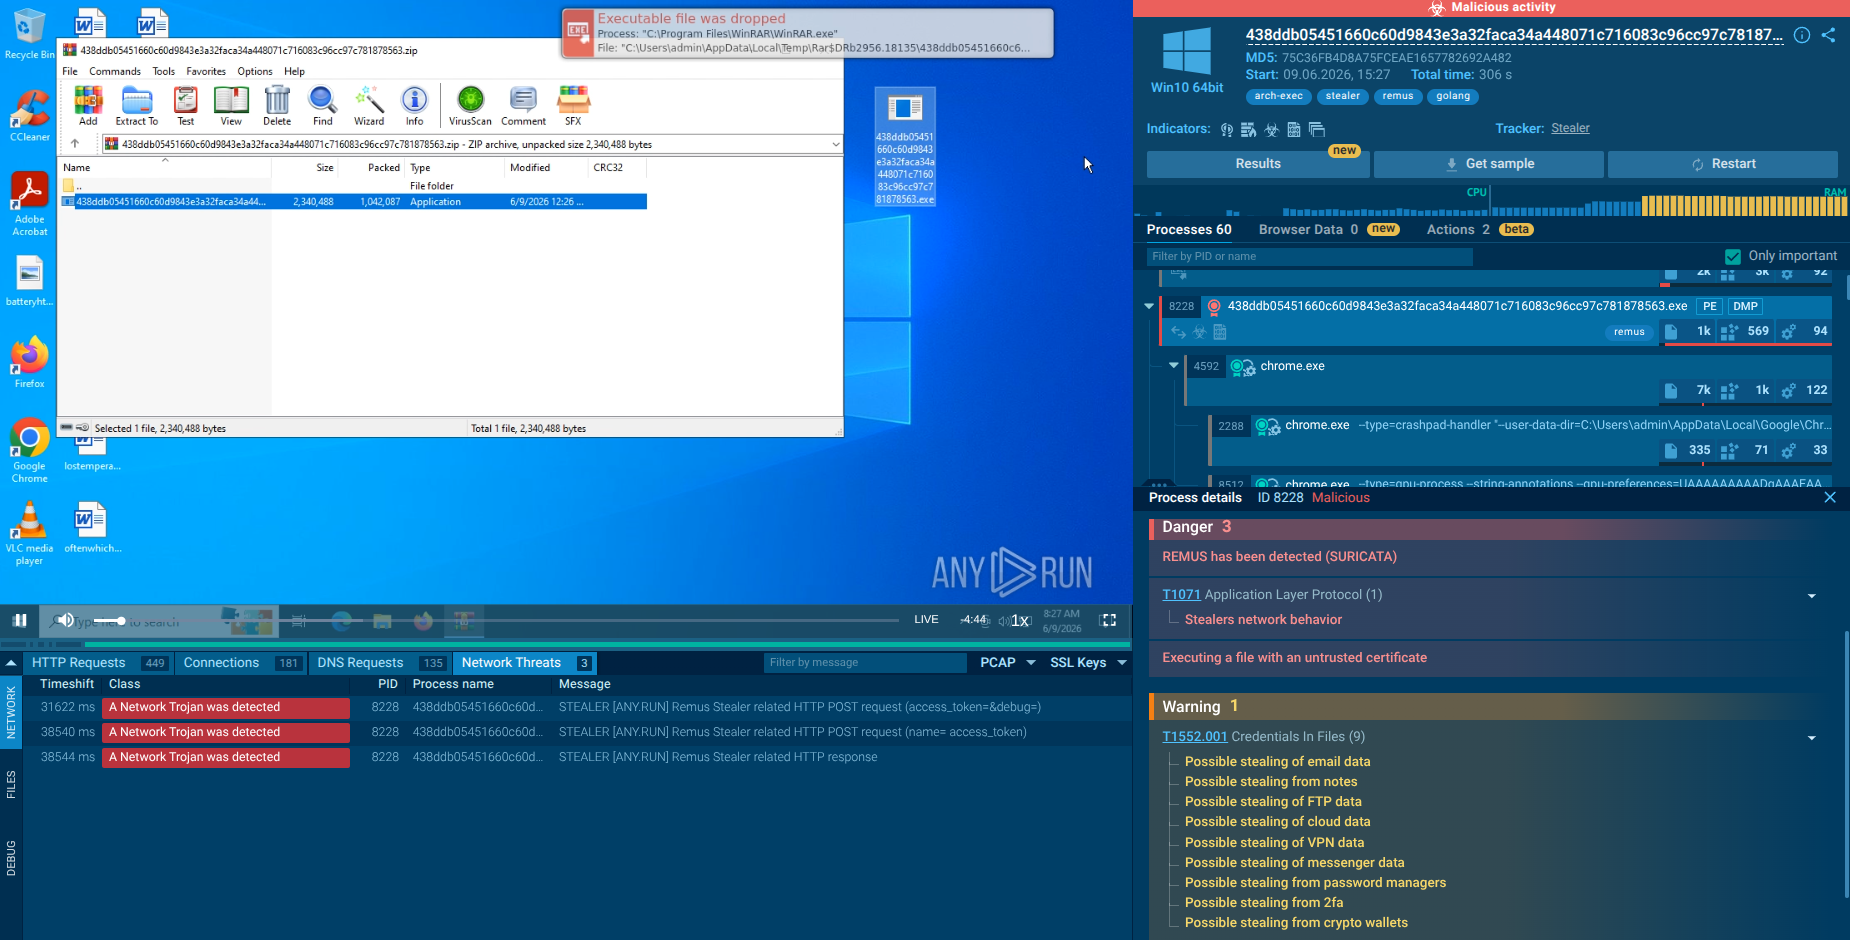
Task: Click the T1071 technique link
Action: click(x=1181, y=595)
